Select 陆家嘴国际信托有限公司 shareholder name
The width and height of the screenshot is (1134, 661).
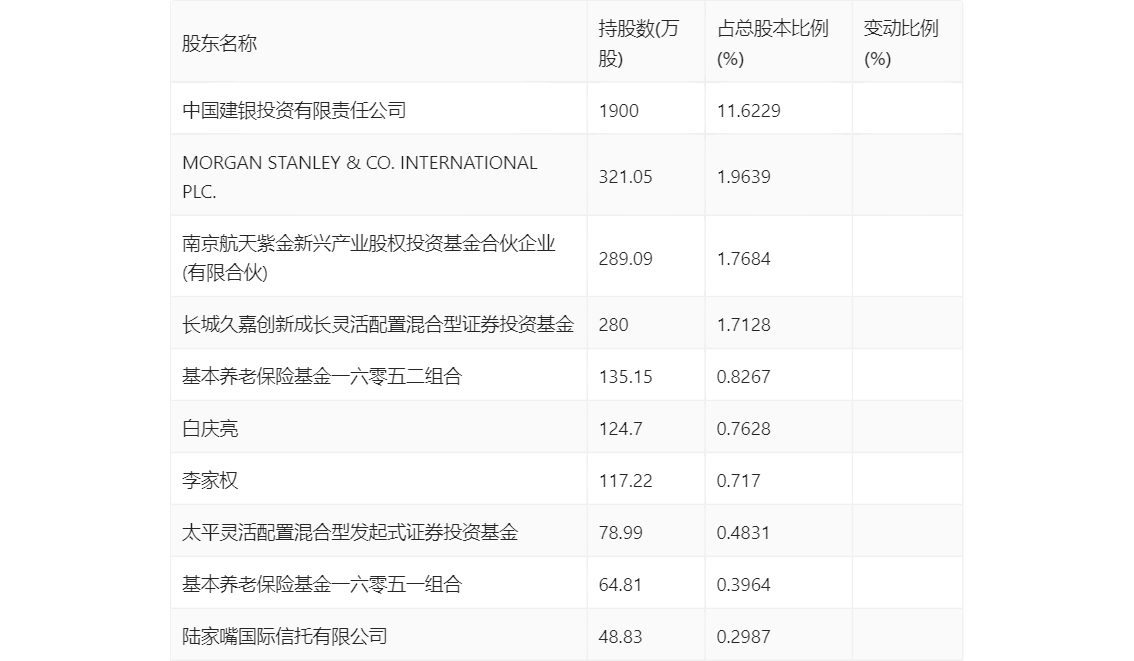click(284, 637)
